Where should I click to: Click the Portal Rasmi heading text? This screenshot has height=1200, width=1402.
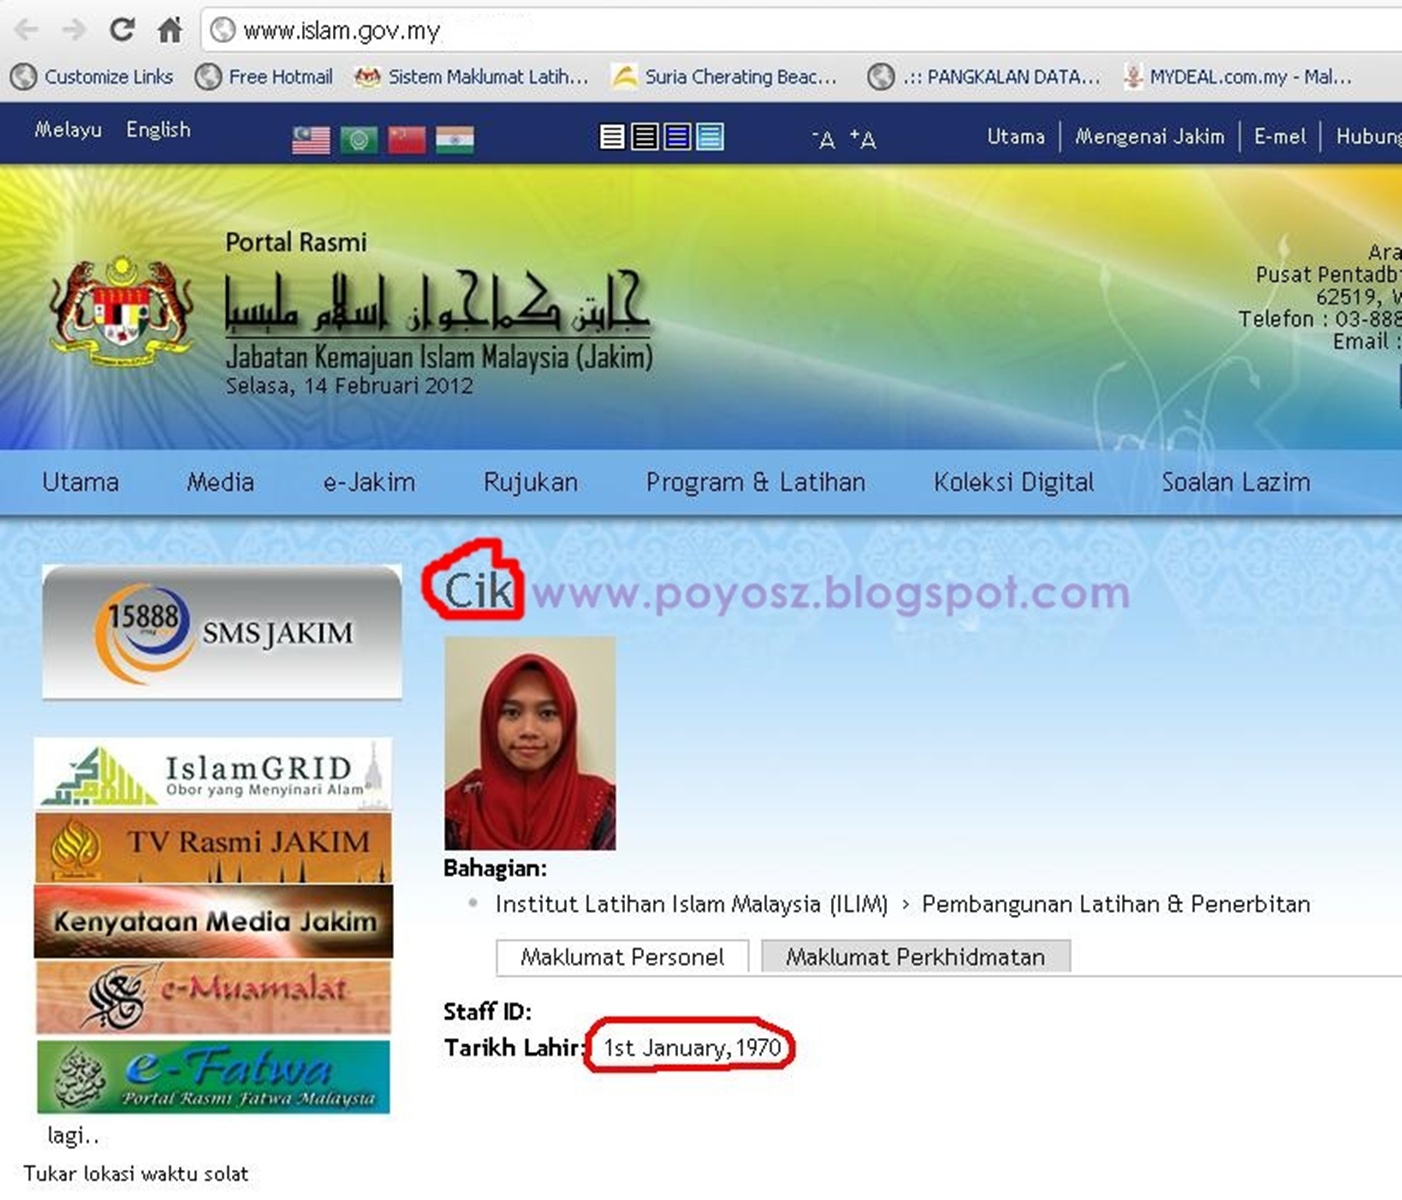pyautogui.click(x=296, y=242)
